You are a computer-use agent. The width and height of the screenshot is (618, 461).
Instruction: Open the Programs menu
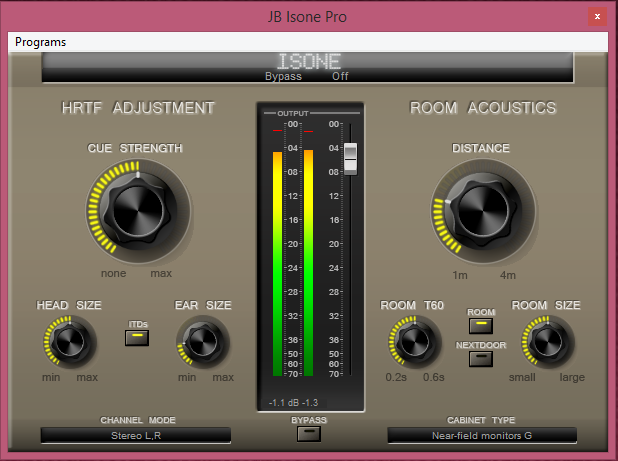click(40, 42)
